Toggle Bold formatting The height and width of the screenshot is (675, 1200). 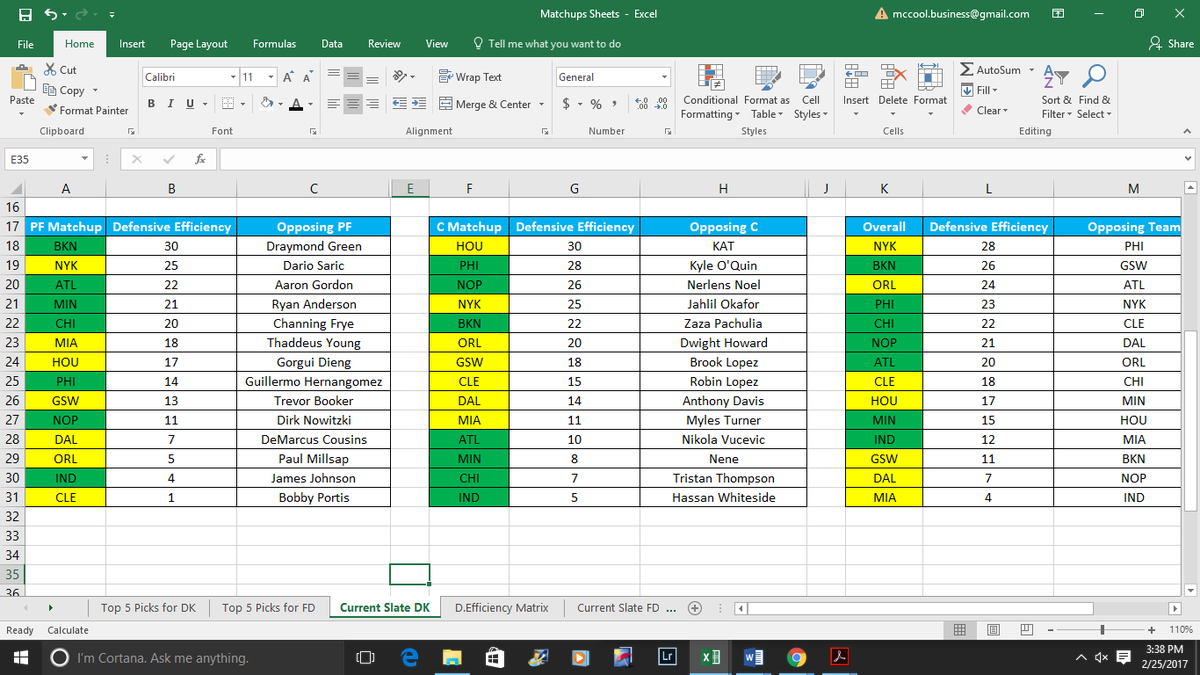pyautogui.click(x=151, y=104)
